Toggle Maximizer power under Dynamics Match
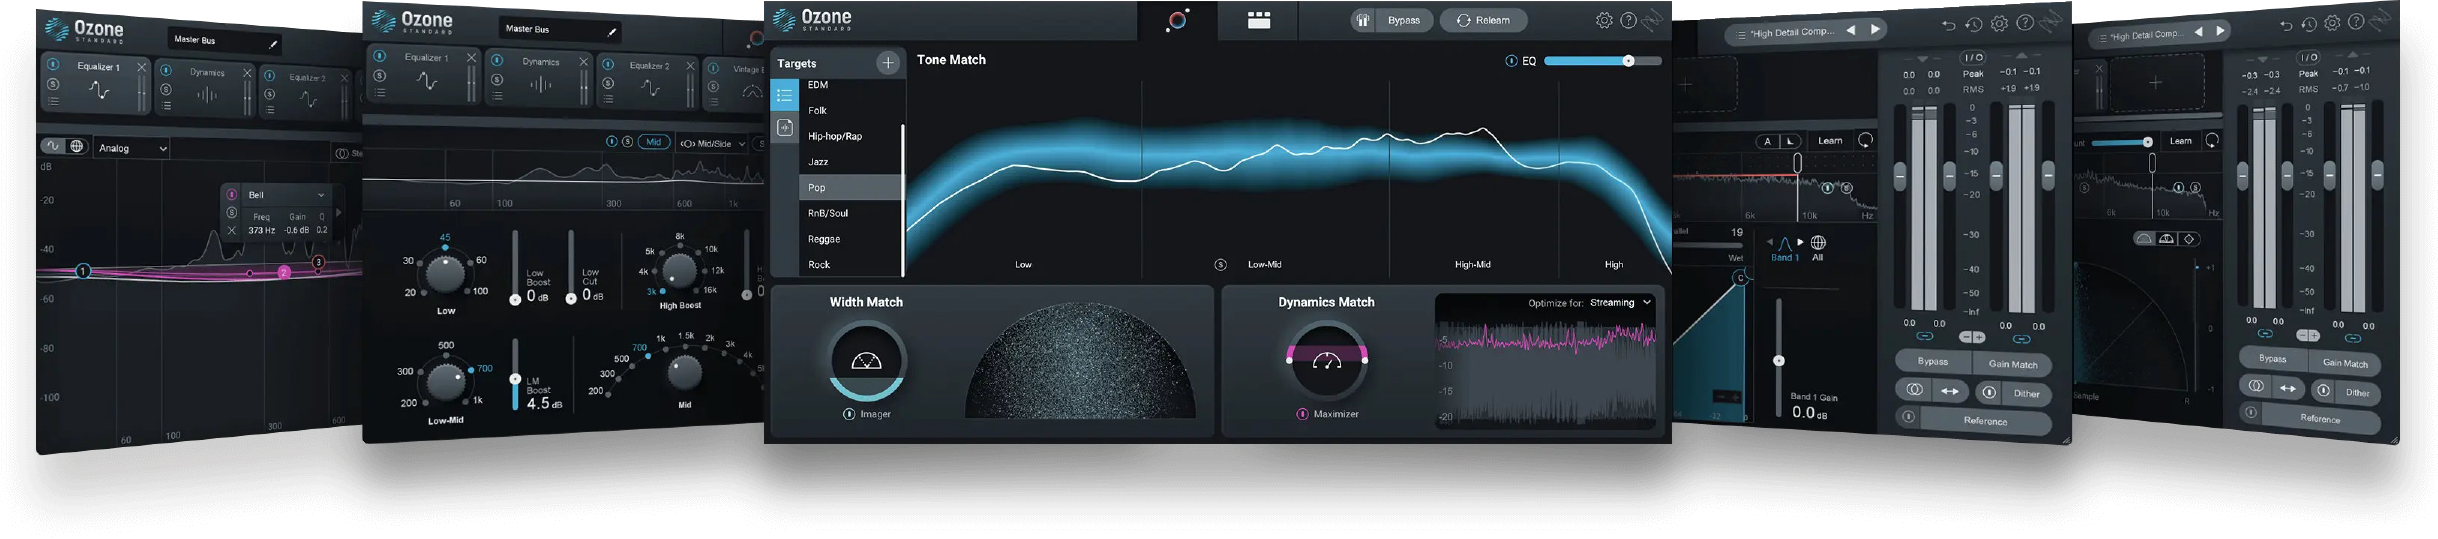The width and height of the screenshot is (2438, 539). click(x=1302, y=414)
